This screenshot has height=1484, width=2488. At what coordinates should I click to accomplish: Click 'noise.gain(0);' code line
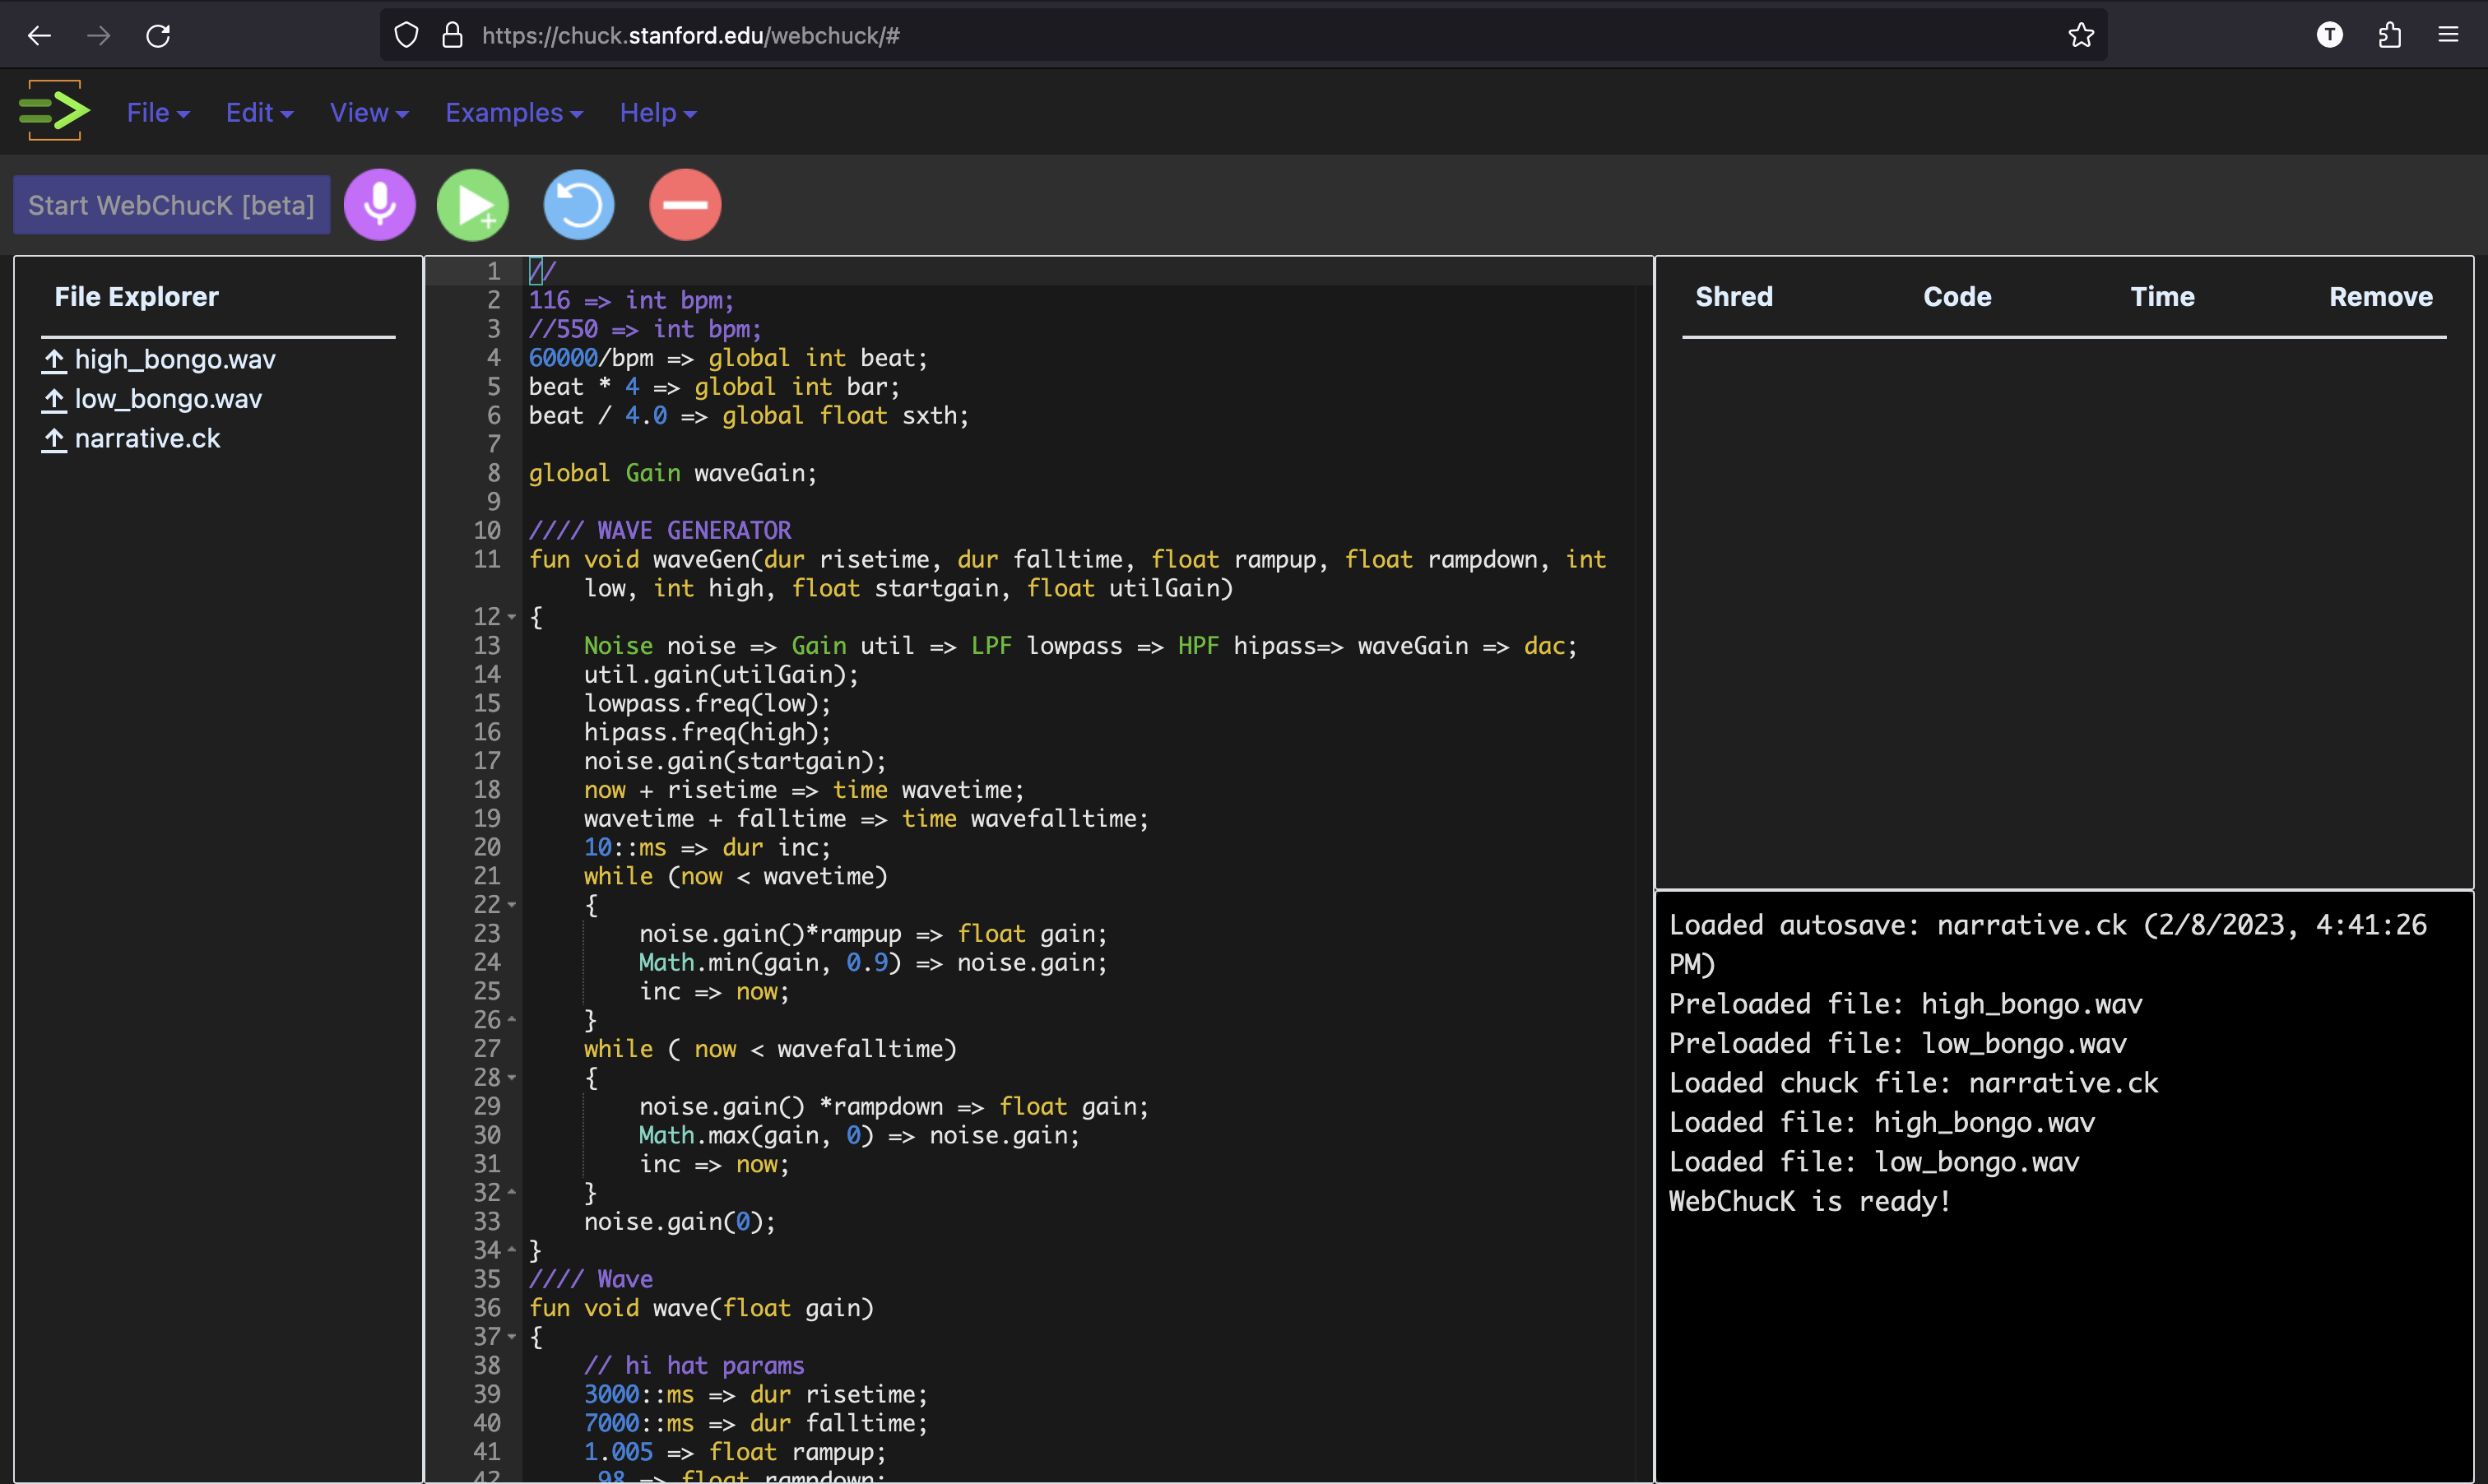(x=679, y=1222)
